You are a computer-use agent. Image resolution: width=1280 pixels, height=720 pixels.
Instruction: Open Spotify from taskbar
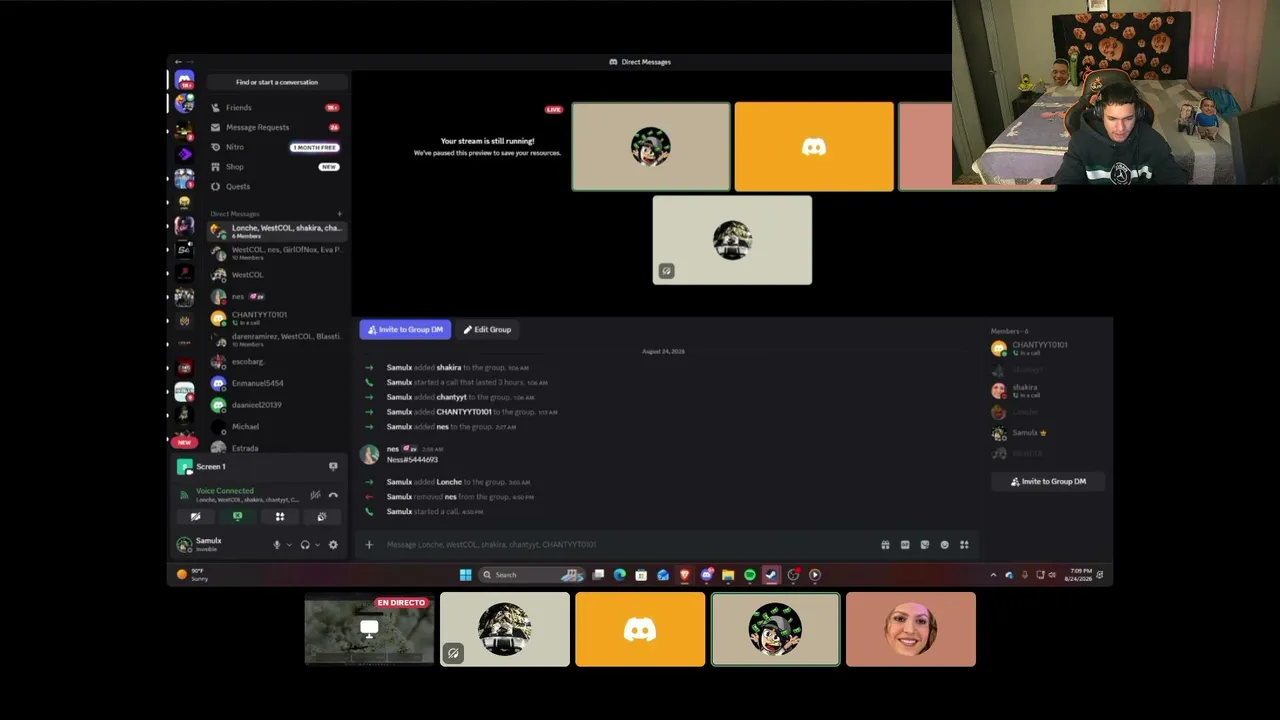coord(750,575)
